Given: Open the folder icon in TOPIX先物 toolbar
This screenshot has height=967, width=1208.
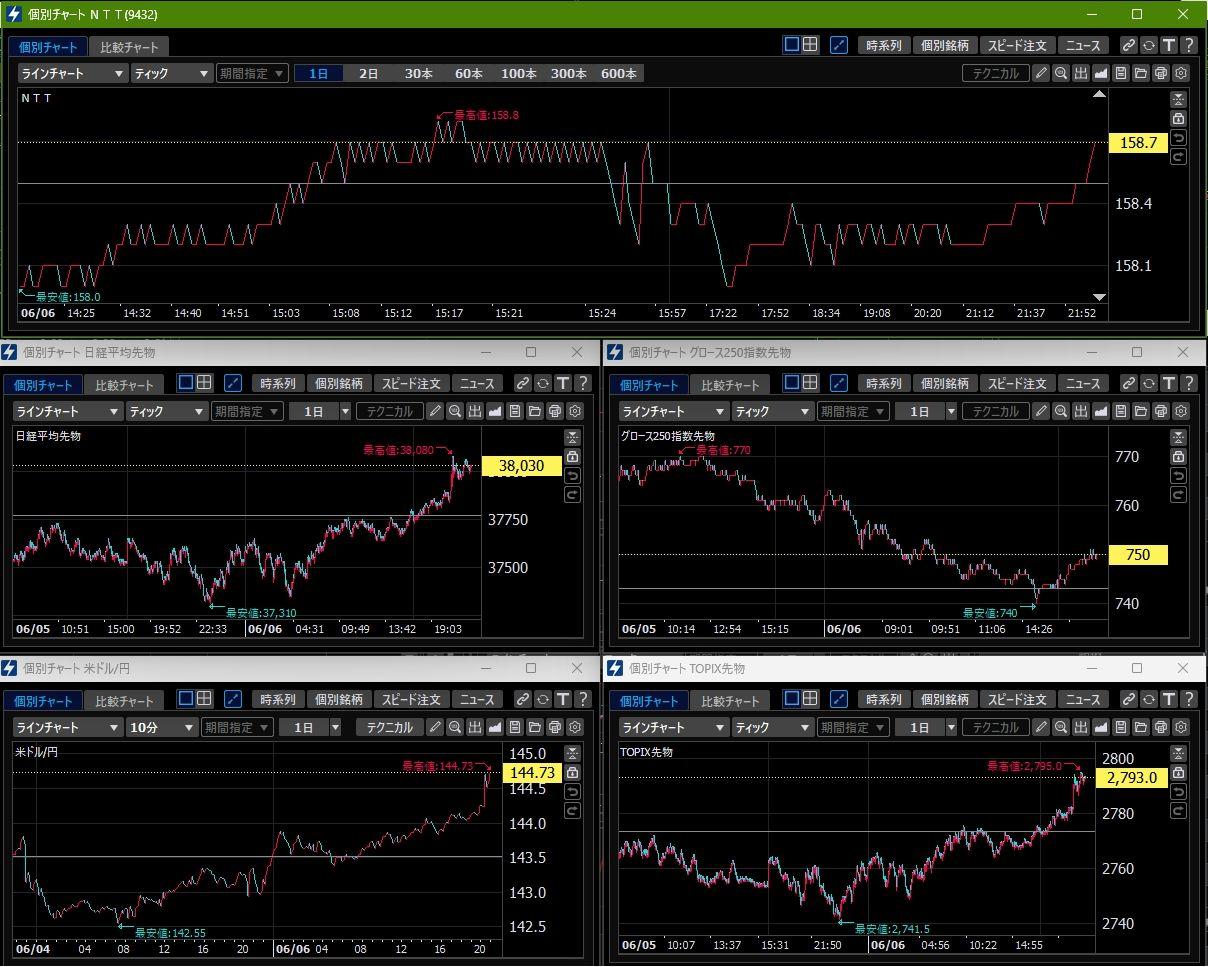Looking at the screenshot, I should point(1141,727).
